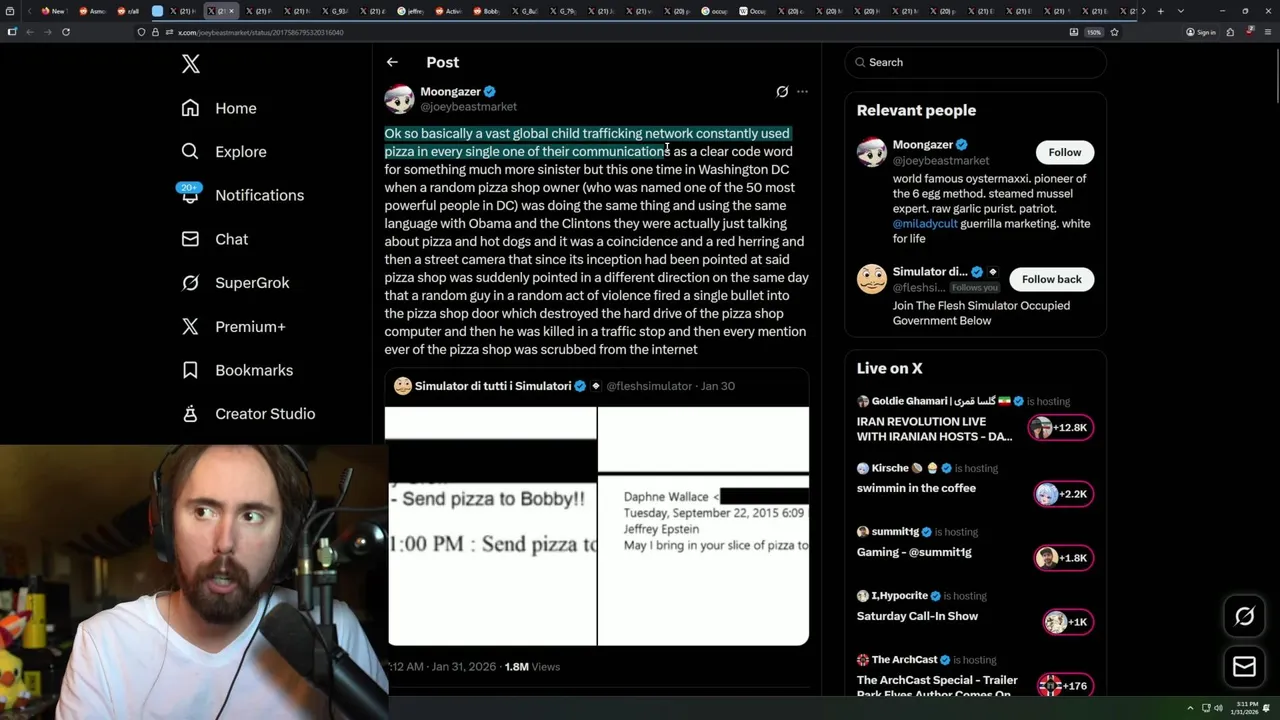Open the @miladycult mention link
The image size is (1280, 720).
925,224
